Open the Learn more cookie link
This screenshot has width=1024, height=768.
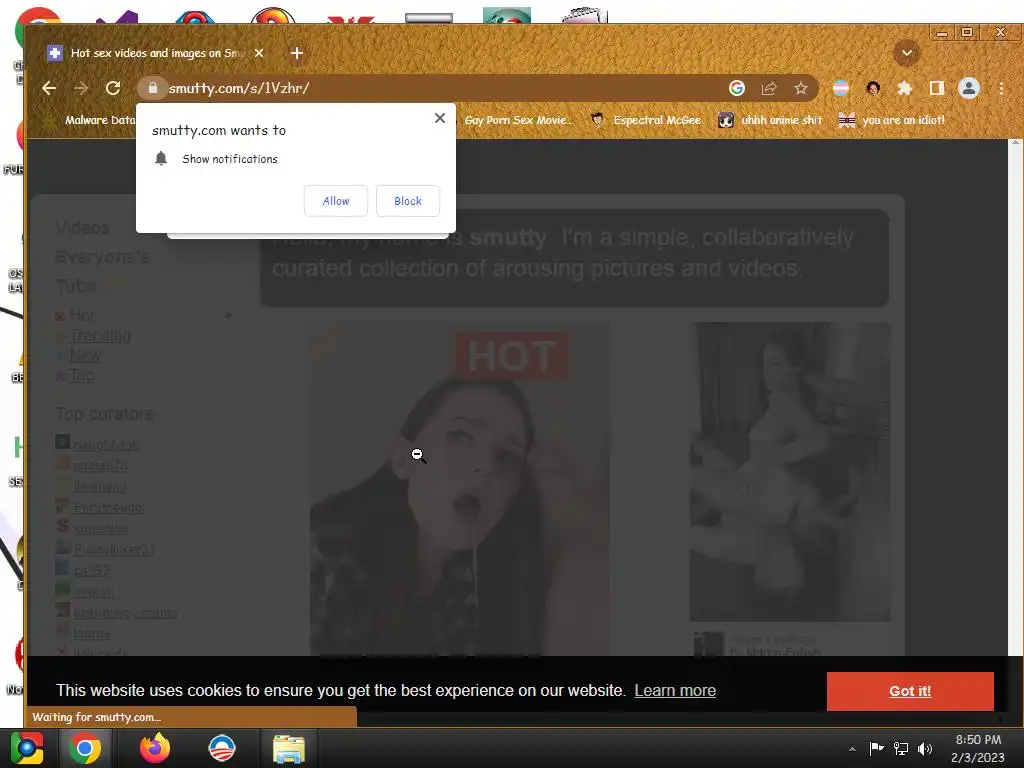675,690
